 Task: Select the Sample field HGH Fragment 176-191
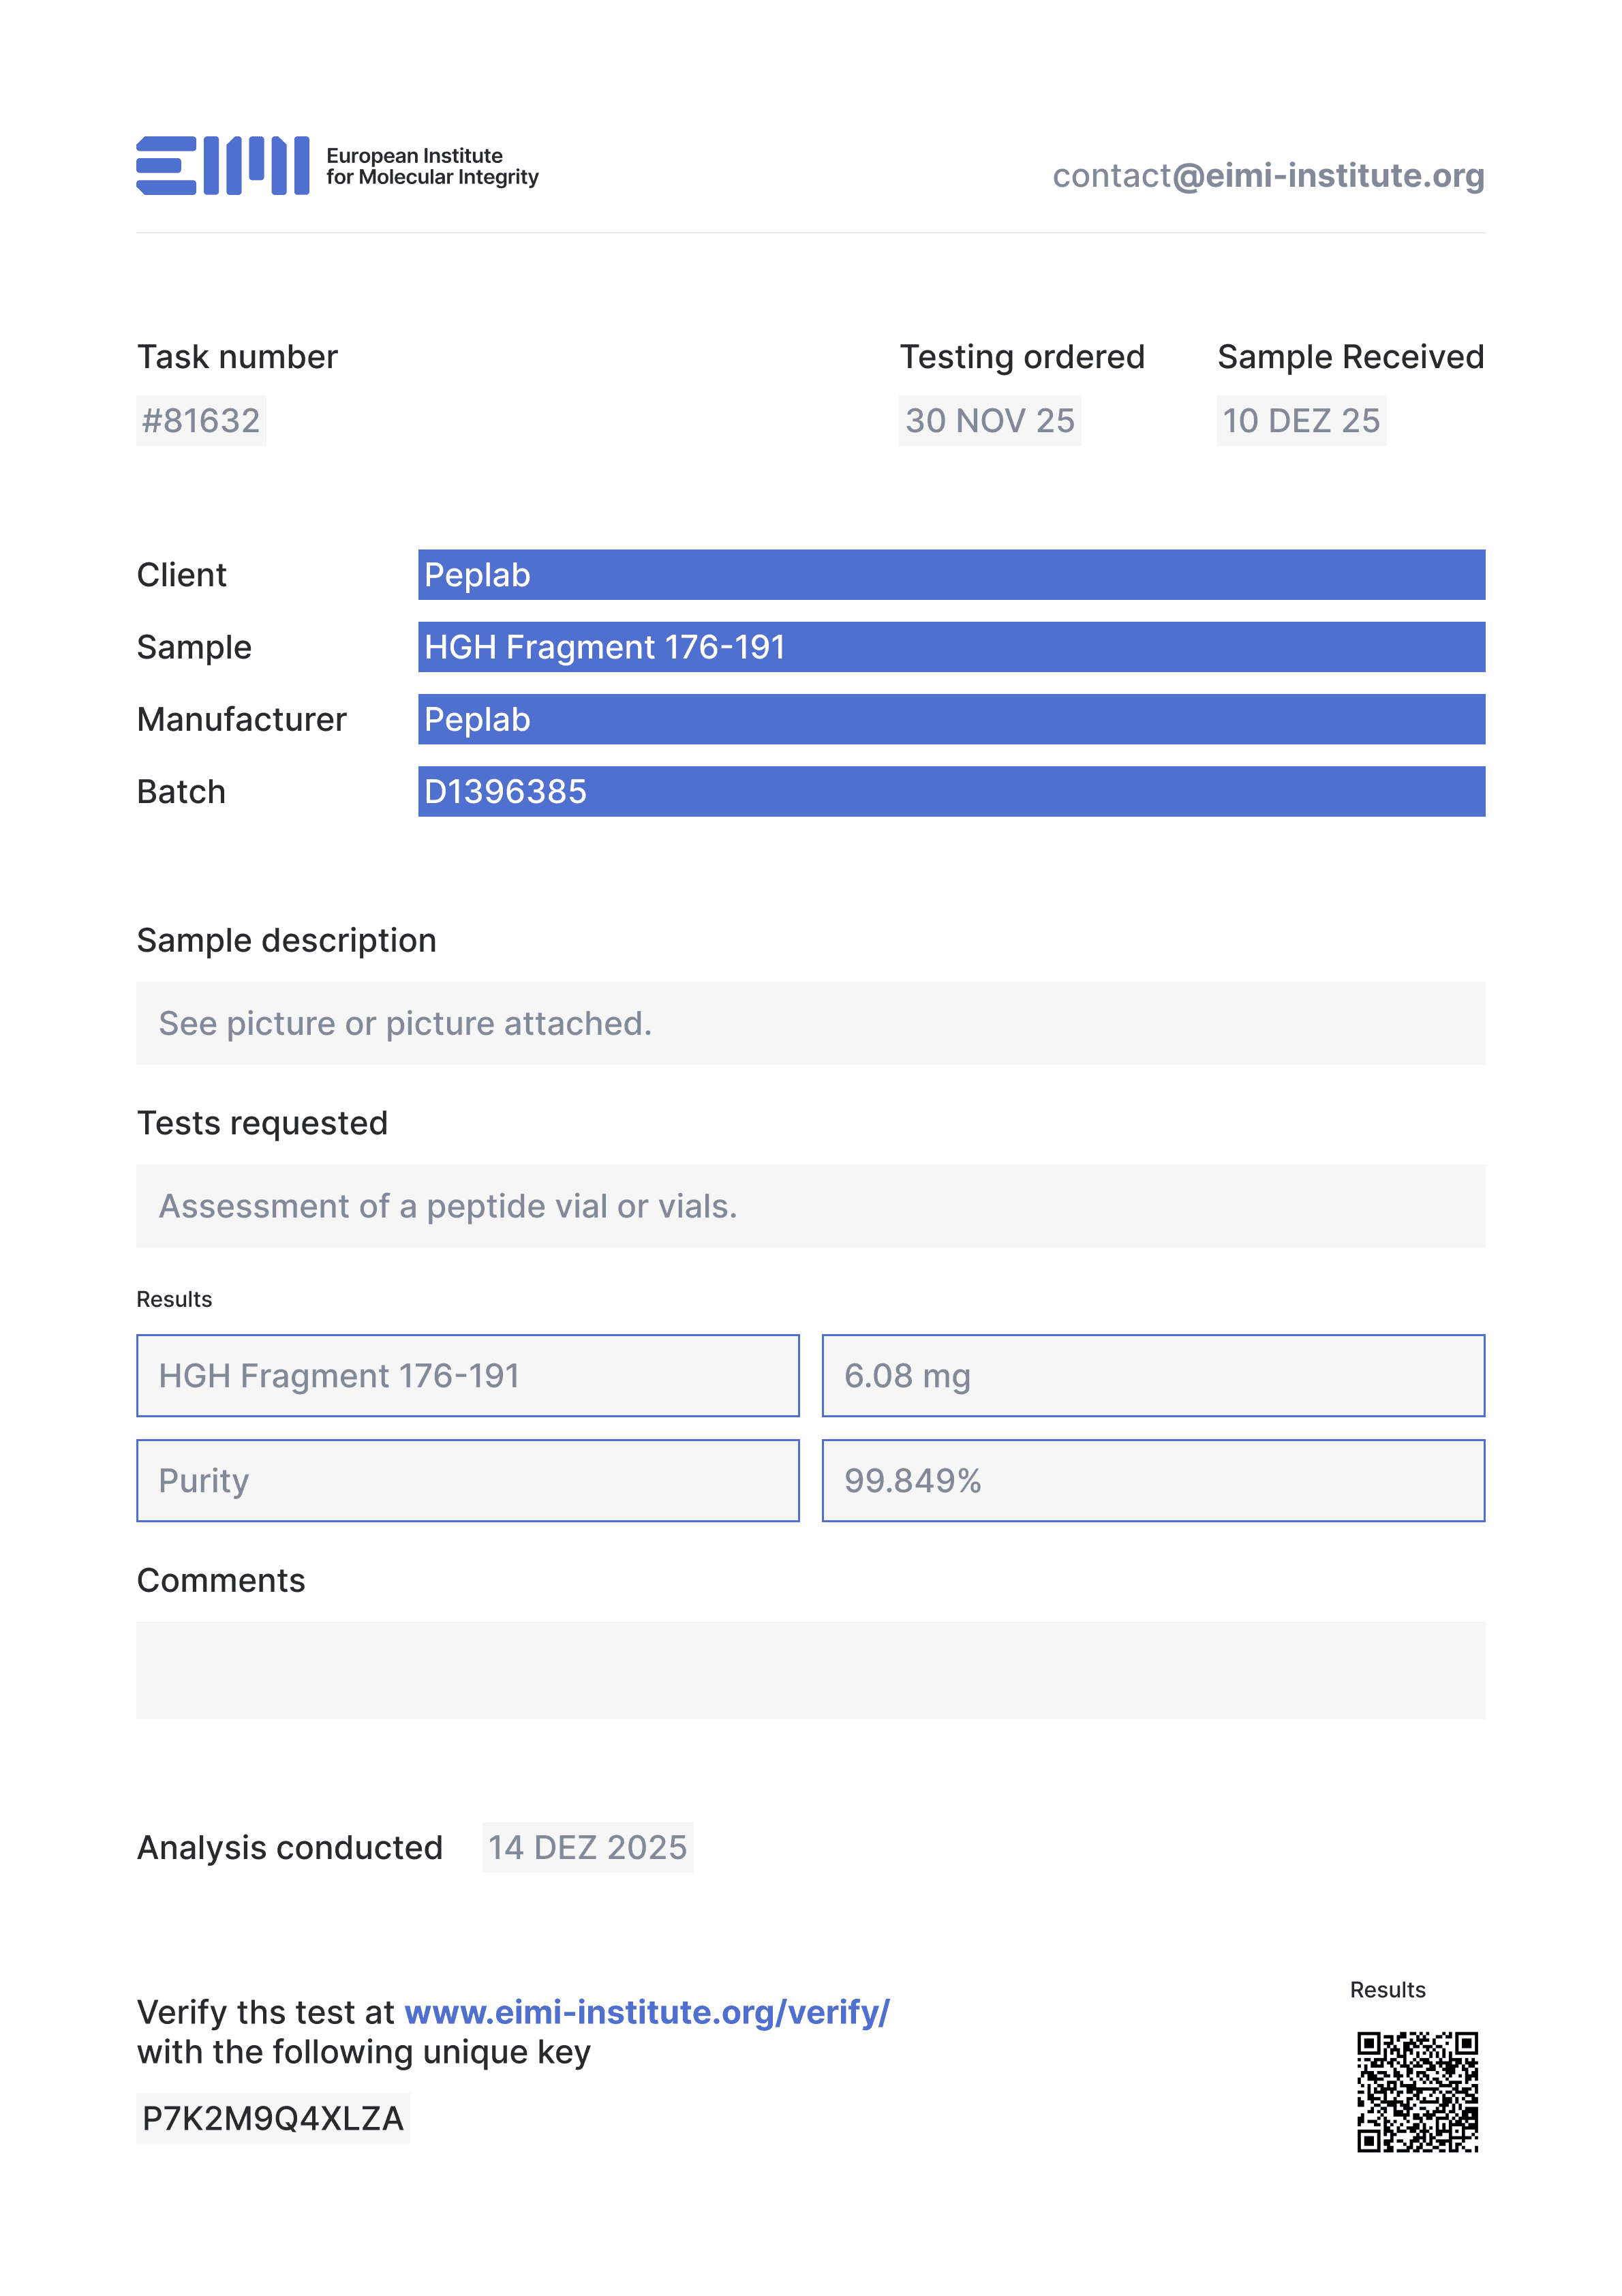pos(950,647)
